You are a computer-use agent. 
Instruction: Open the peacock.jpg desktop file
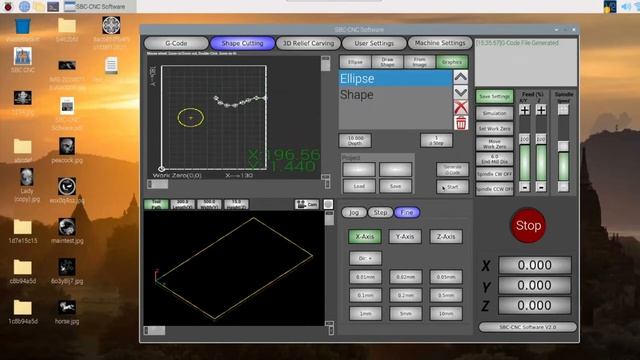[x=67, y=151]
